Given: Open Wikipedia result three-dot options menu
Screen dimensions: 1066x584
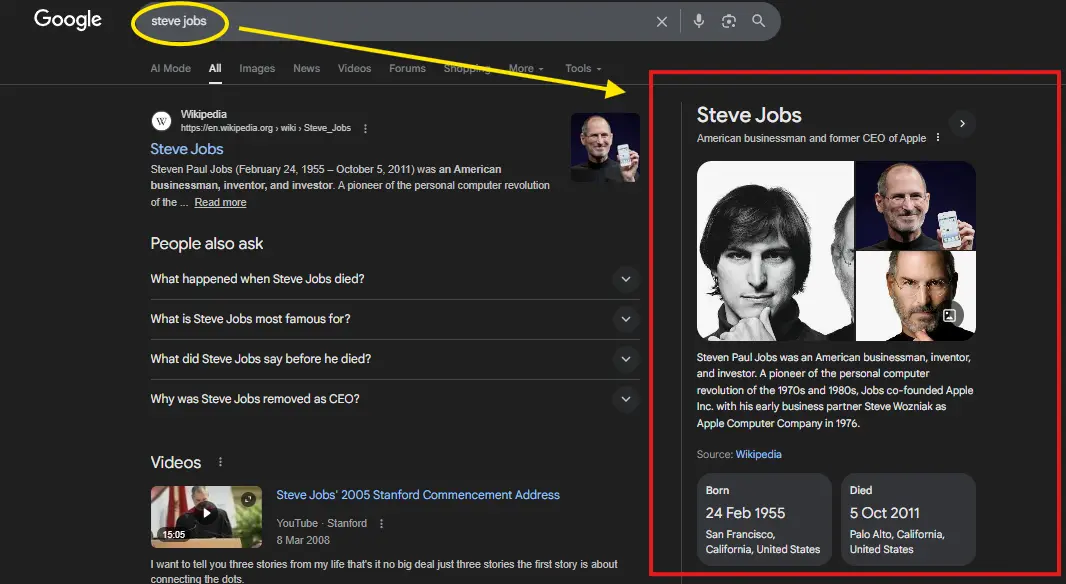Looking at the screenshot, I should point(366,128).
